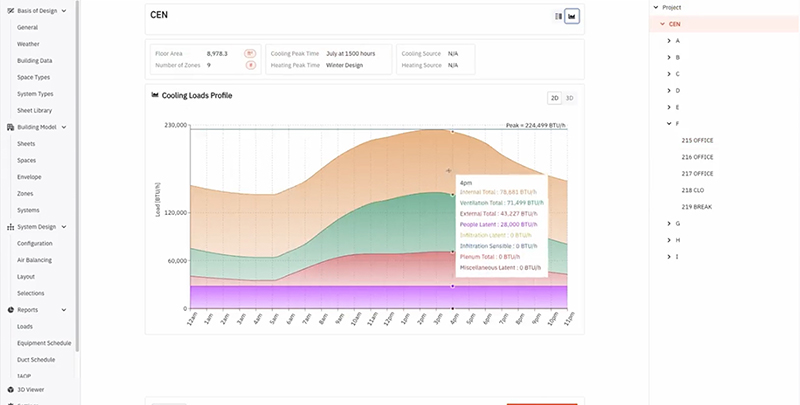
Task: Open Building Data page
Action: (x=34, y=61)
